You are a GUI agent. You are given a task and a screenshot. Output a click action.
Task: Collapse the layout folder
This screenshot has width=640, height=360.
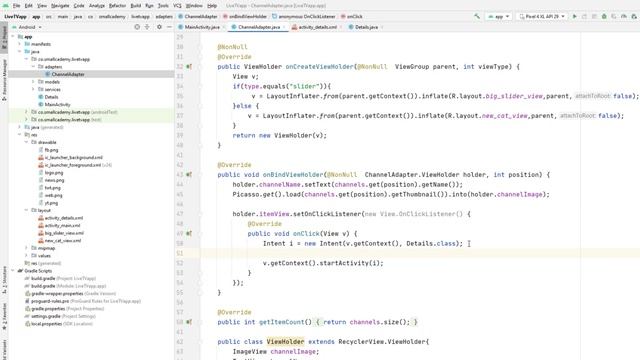click(27, 210)
